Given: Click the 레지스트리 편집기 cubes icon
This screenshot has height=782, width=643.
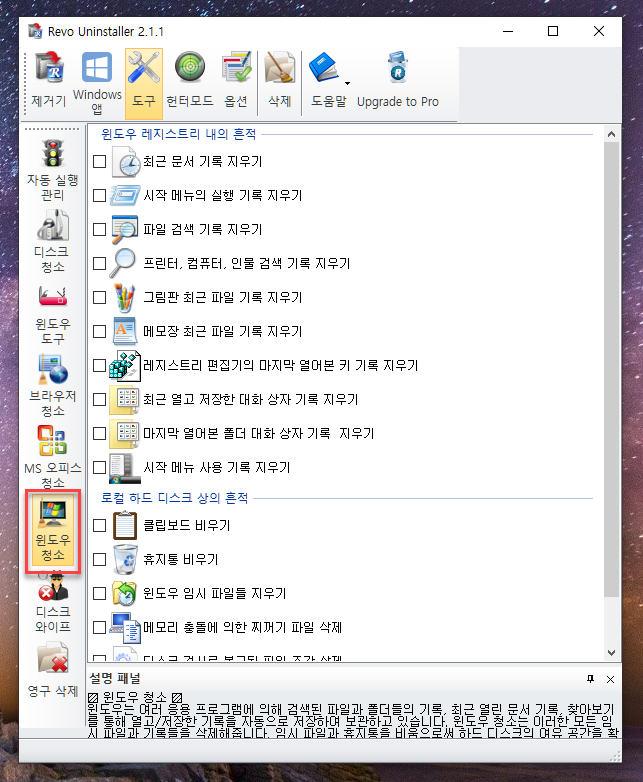Looking at the screenshot, I should click(x=125, y=366).
